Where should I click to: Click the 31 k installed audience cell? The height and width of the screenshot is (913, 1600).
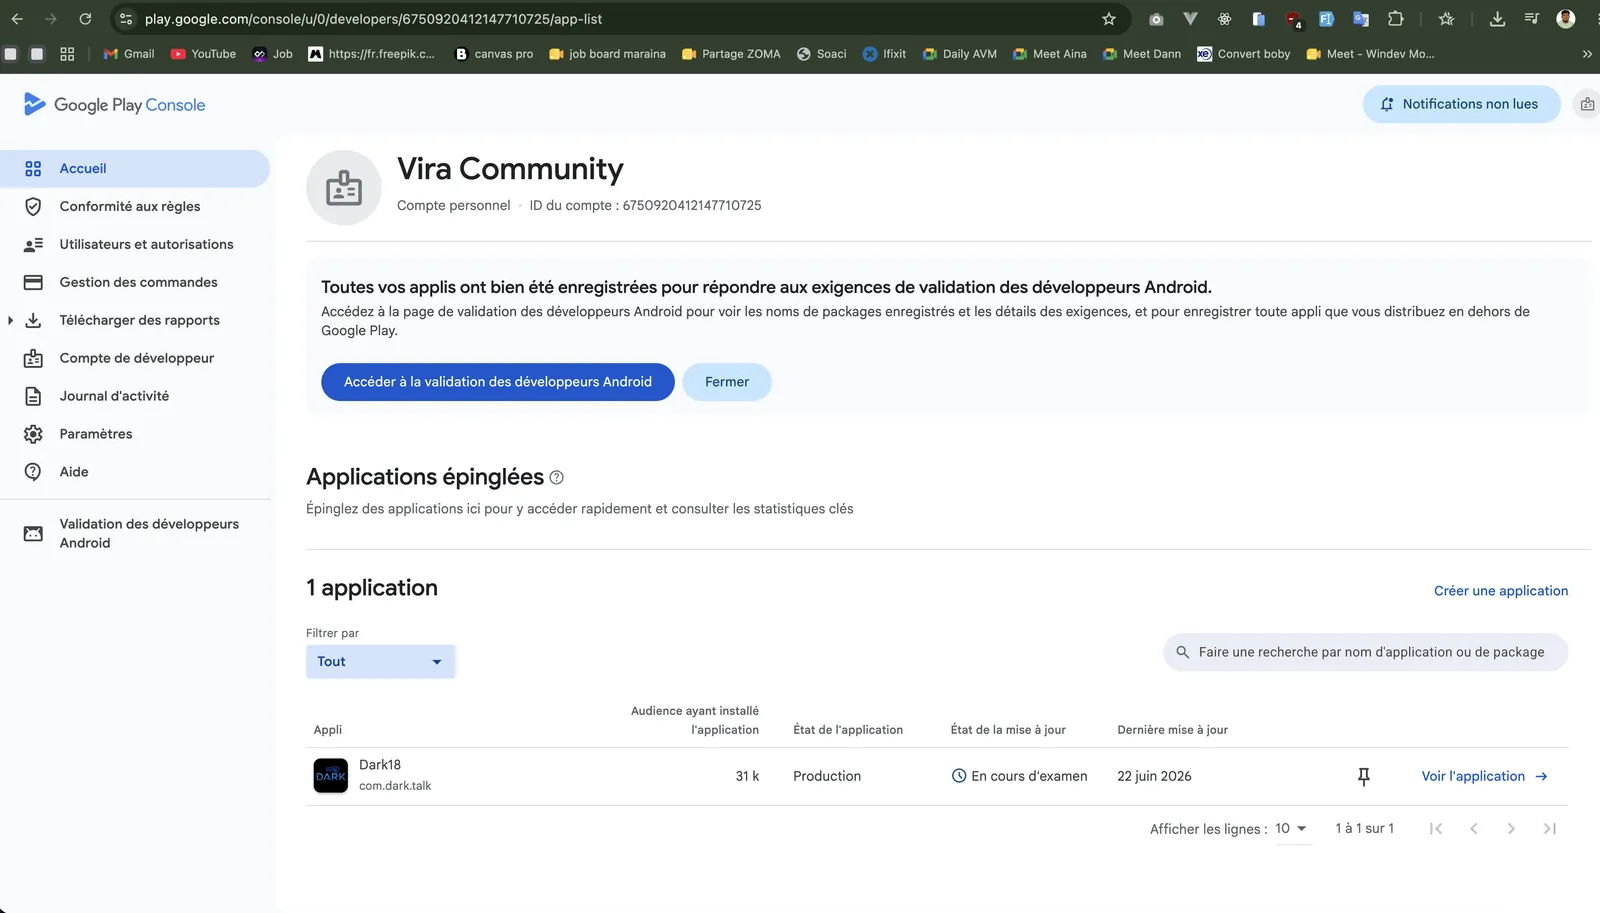tap(747, 777)
